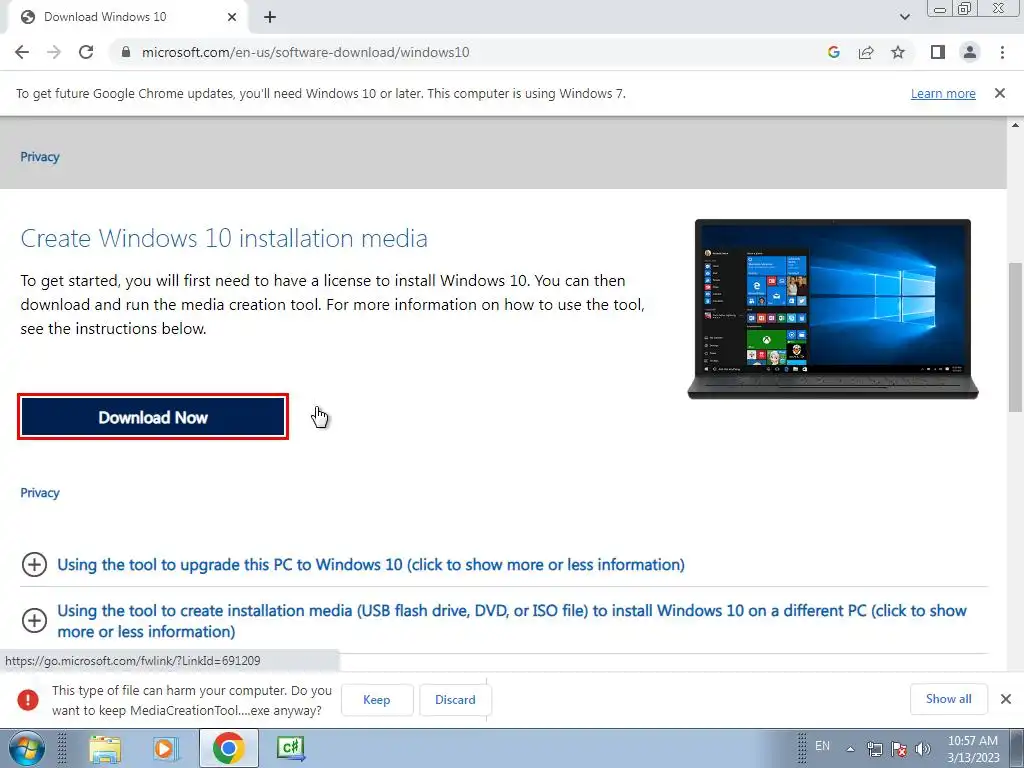This screenshot has width=1024, height=768.
Task: Go back to the previous page
Action: pyautogui.click(x=22, y=52)
